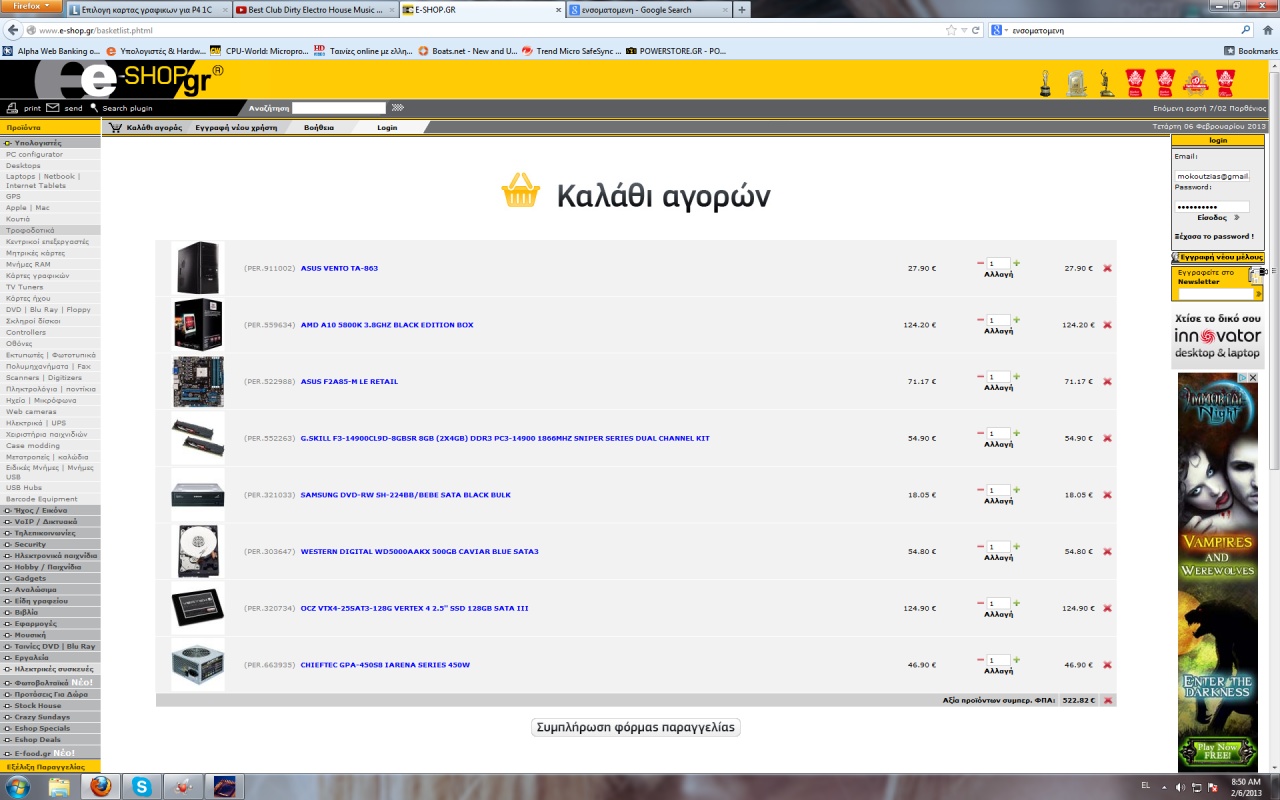Remove OCZ Vertex 4 SSD with red X
This screenshot has height=800, width=1280.
(x=1107, y=608)
